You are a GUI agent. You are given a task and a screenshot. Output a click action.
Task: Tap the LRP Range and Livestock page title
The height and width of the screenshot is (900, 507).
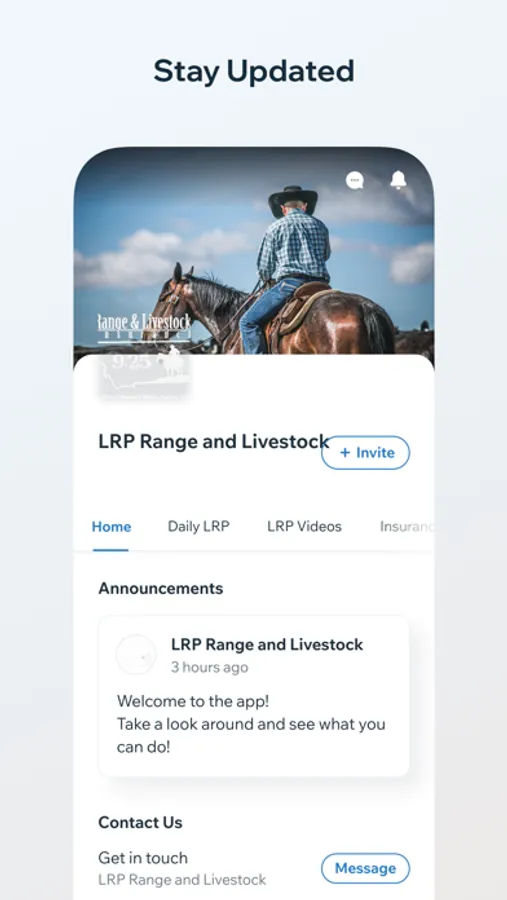pos(214,441)
